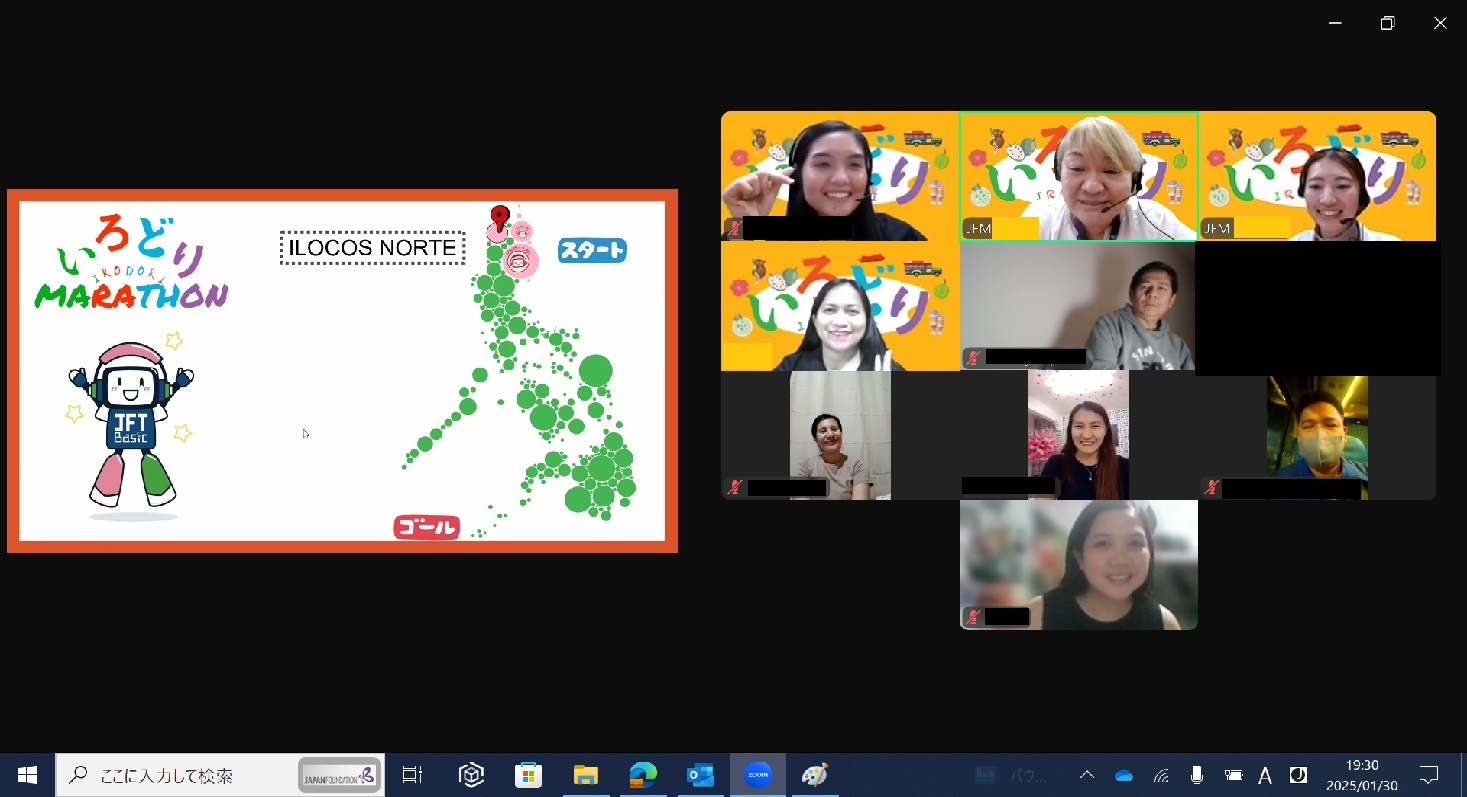
Task: Expand hidden system tray icons
Action: point(1086,775)
